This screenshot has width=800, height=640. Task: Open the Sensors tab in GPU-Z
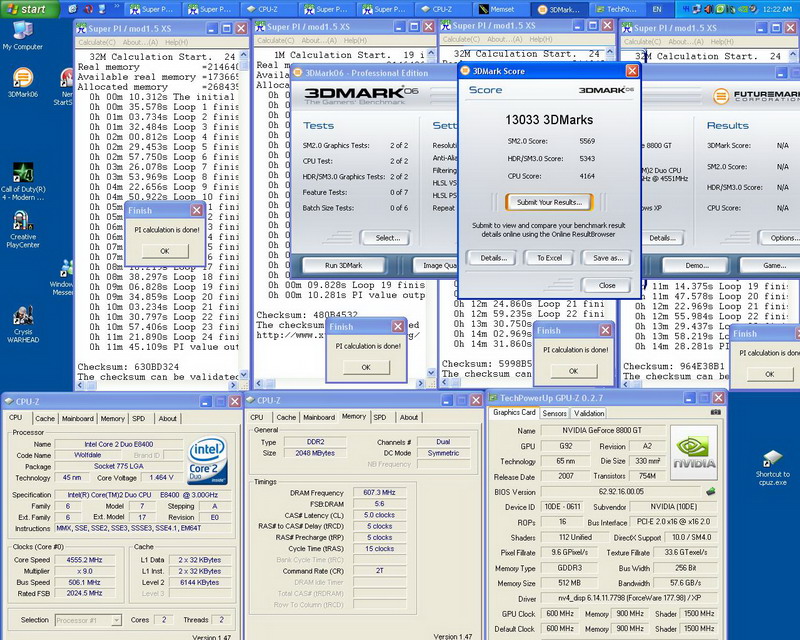[x=554, y=413]
